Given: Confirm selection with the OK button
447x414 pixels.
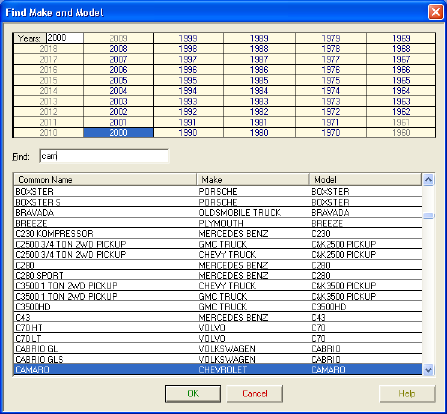Looking at the screenshot, I should coord(193,394).
